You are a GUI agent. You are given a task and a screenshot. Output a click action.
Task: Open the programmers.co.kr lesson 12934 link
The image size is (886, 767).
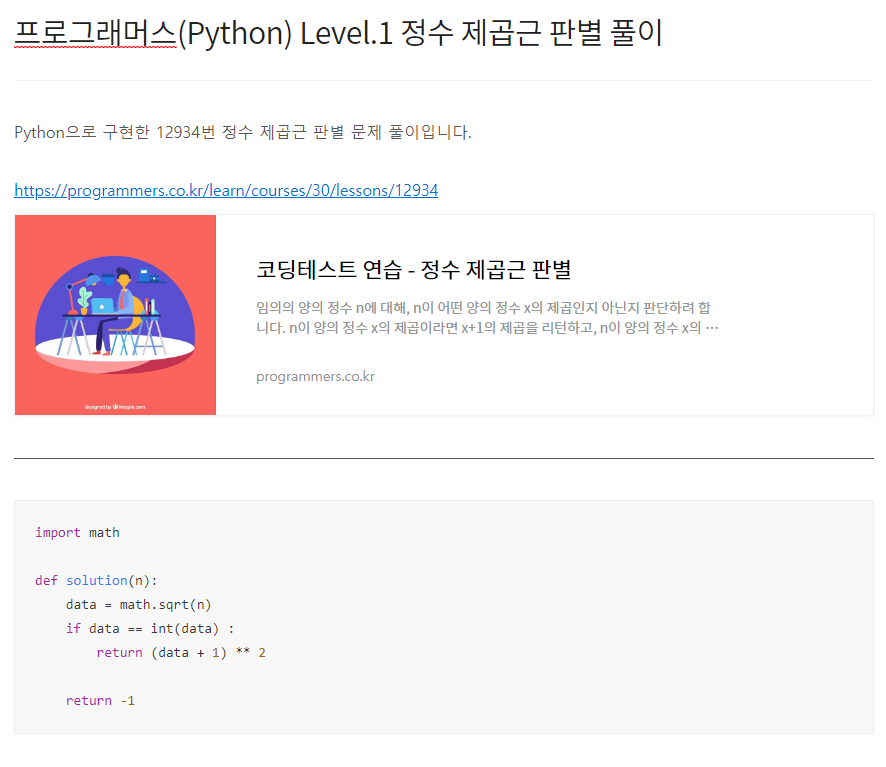(226, 190)
